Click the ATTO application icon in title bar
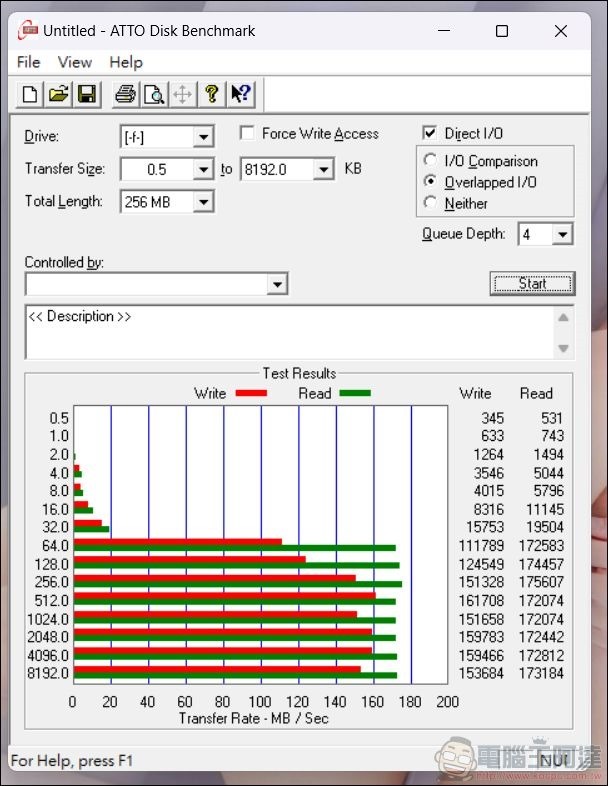 coord(28,31)
